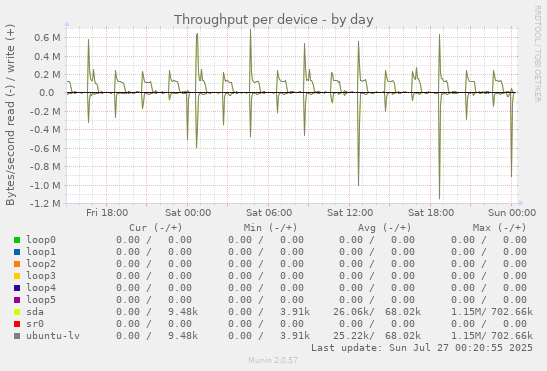This screenshot has width=547, height=371.
Task: Click ubuntu-lv's Cur write value '9.48k'
Action: coord(183,336)
